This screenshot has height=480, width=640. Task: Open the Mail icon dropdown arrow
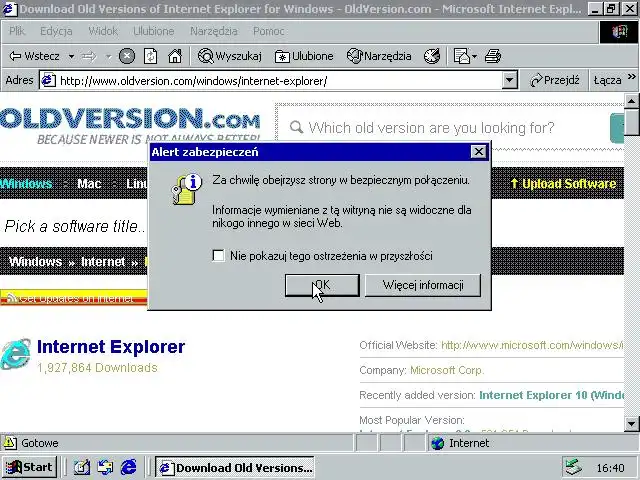(x=474, y=56)
